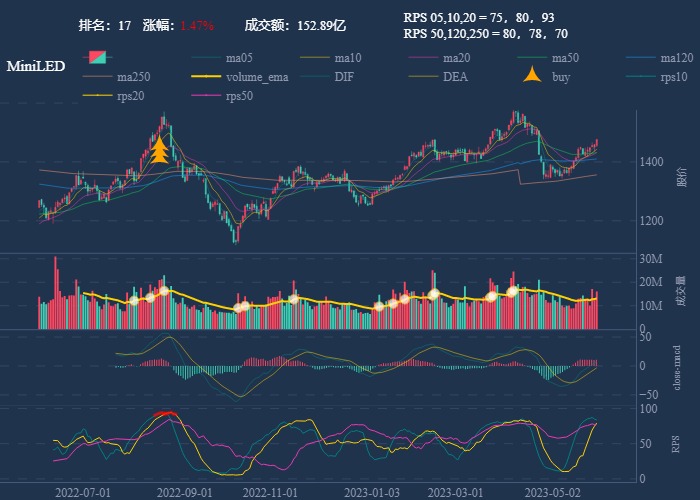Hide the ma250 moving average
This screenshot has width=700, height=500.
click(117, 77)
